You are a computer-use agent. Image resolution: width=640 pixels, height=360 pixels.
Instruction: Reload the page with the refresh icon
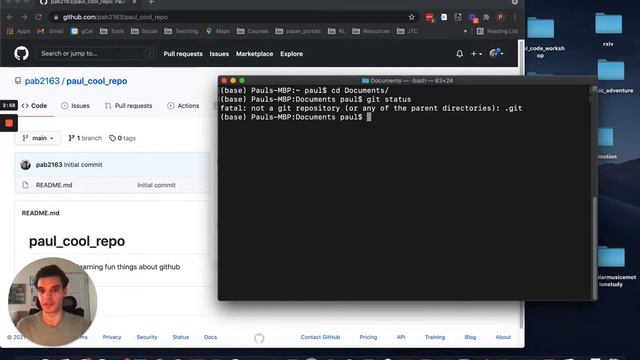click(38, 17)
